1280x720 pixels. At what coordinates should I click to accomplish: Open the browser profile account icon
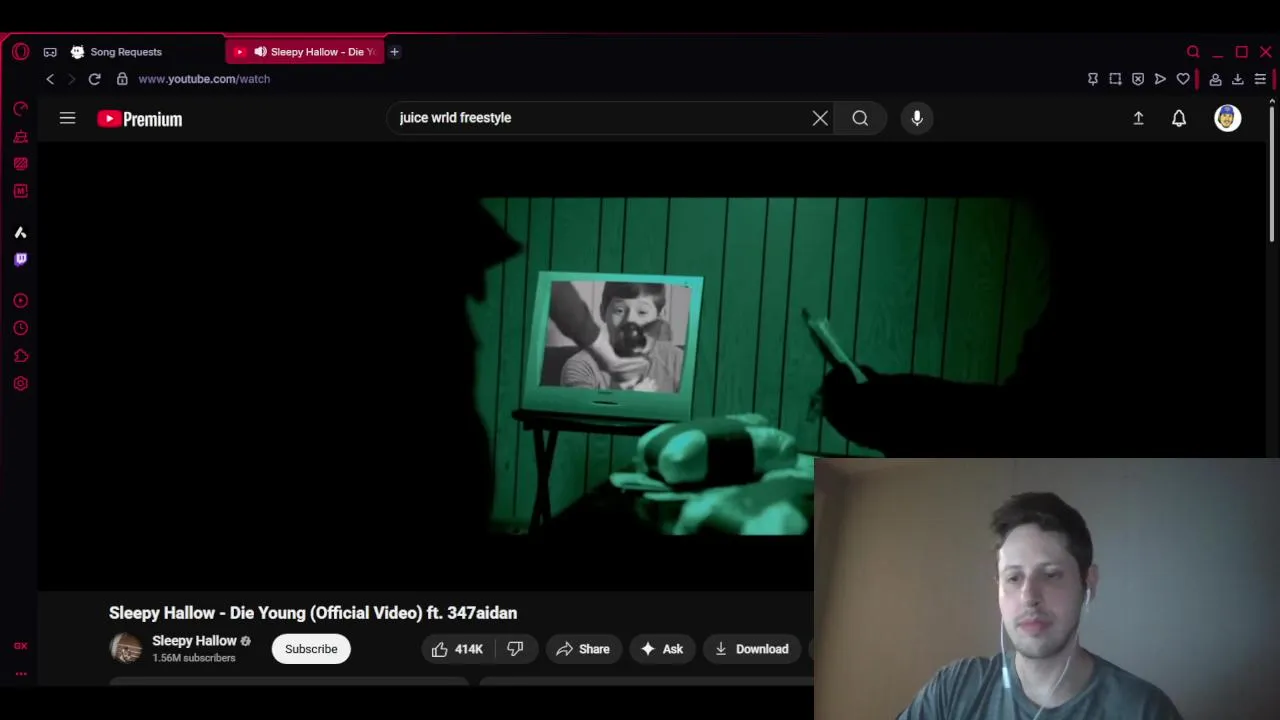coord(1215,79)
